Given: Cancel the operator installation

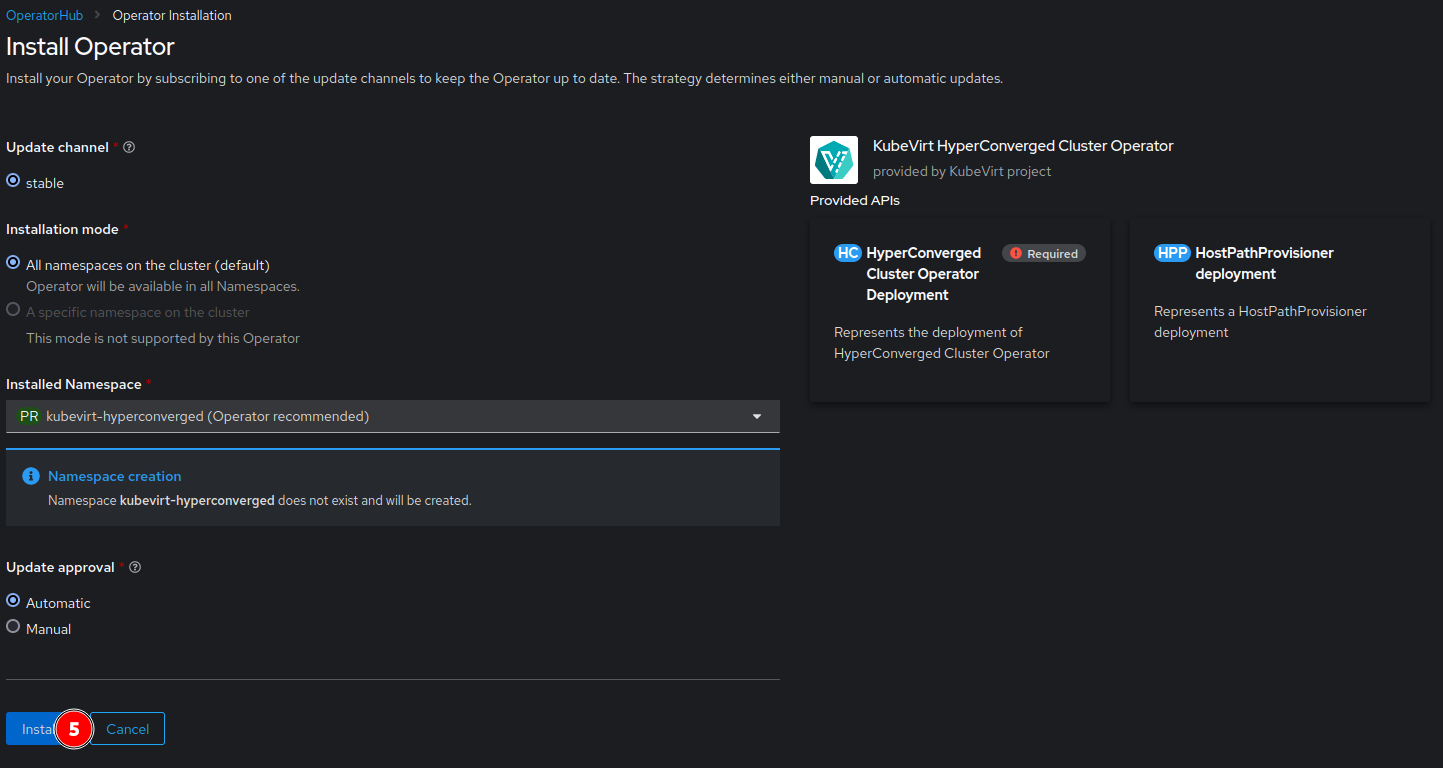Looking at the screenshot, I should pyautogui.click(x=126, y=729).
